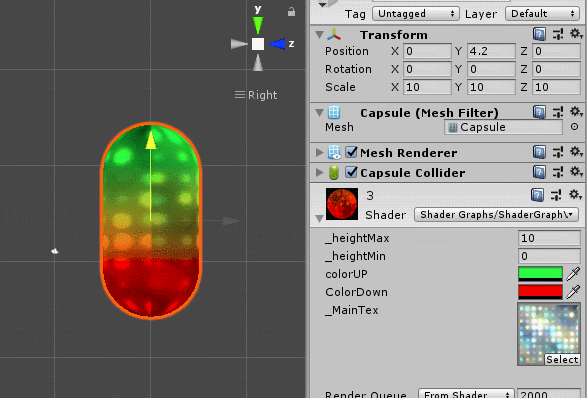587x398 pixels.
Task: Open Transform component gear menu
Action: tap(576, 34)
